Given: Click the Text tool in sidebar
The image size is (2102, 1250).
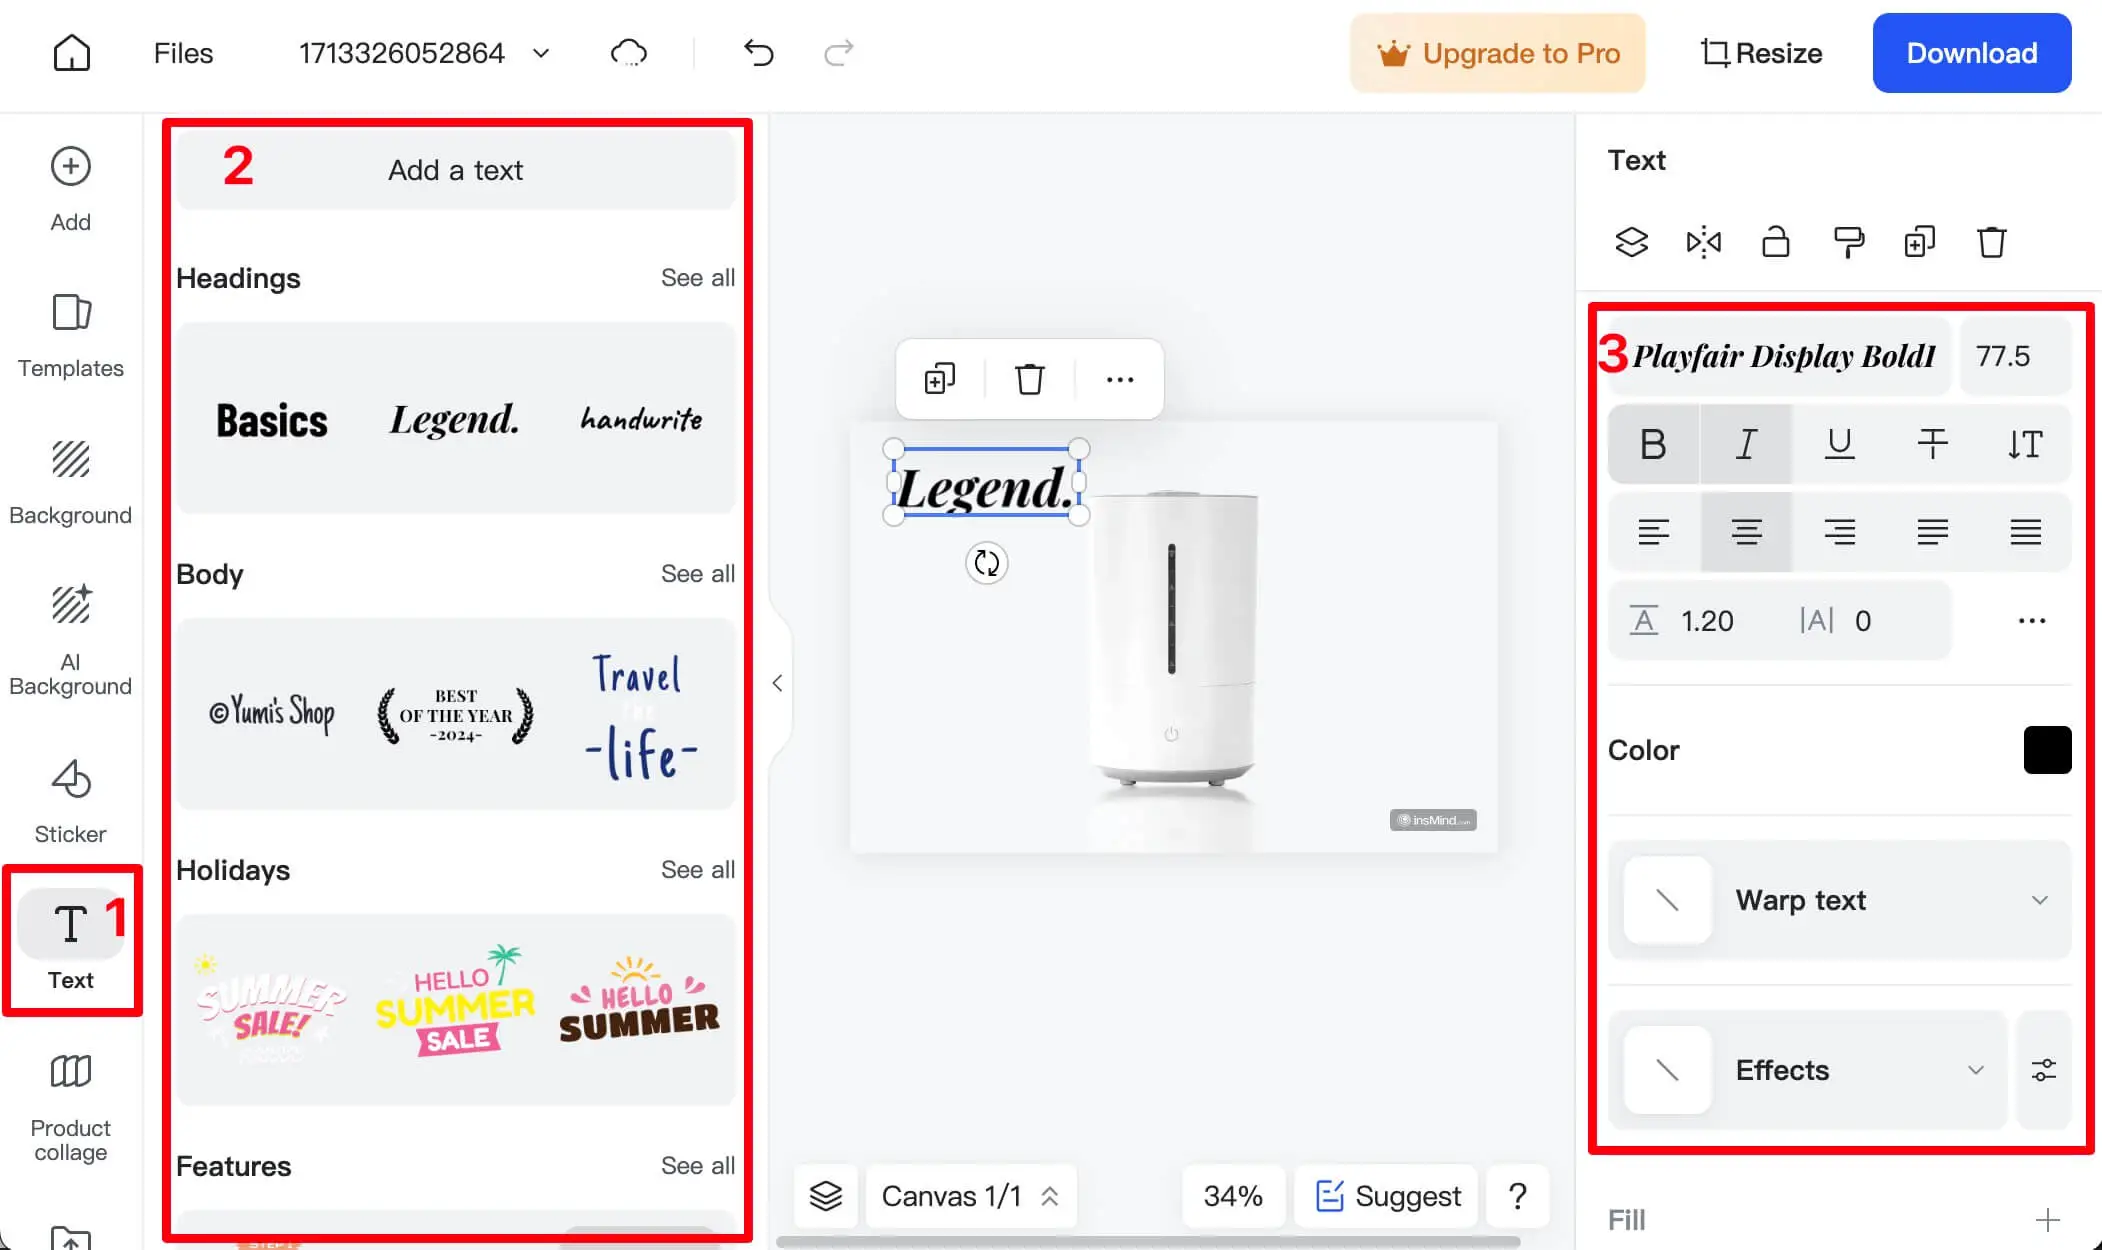Looking at the screenshot, I should 70,939.
